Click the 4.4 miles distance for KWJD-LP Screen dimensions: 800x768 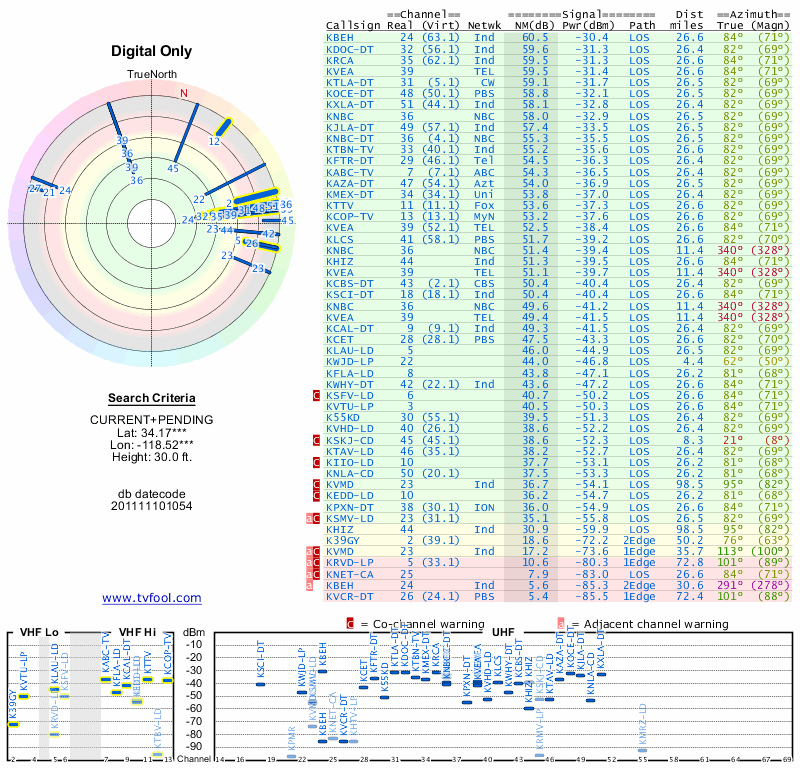[693, 362]
